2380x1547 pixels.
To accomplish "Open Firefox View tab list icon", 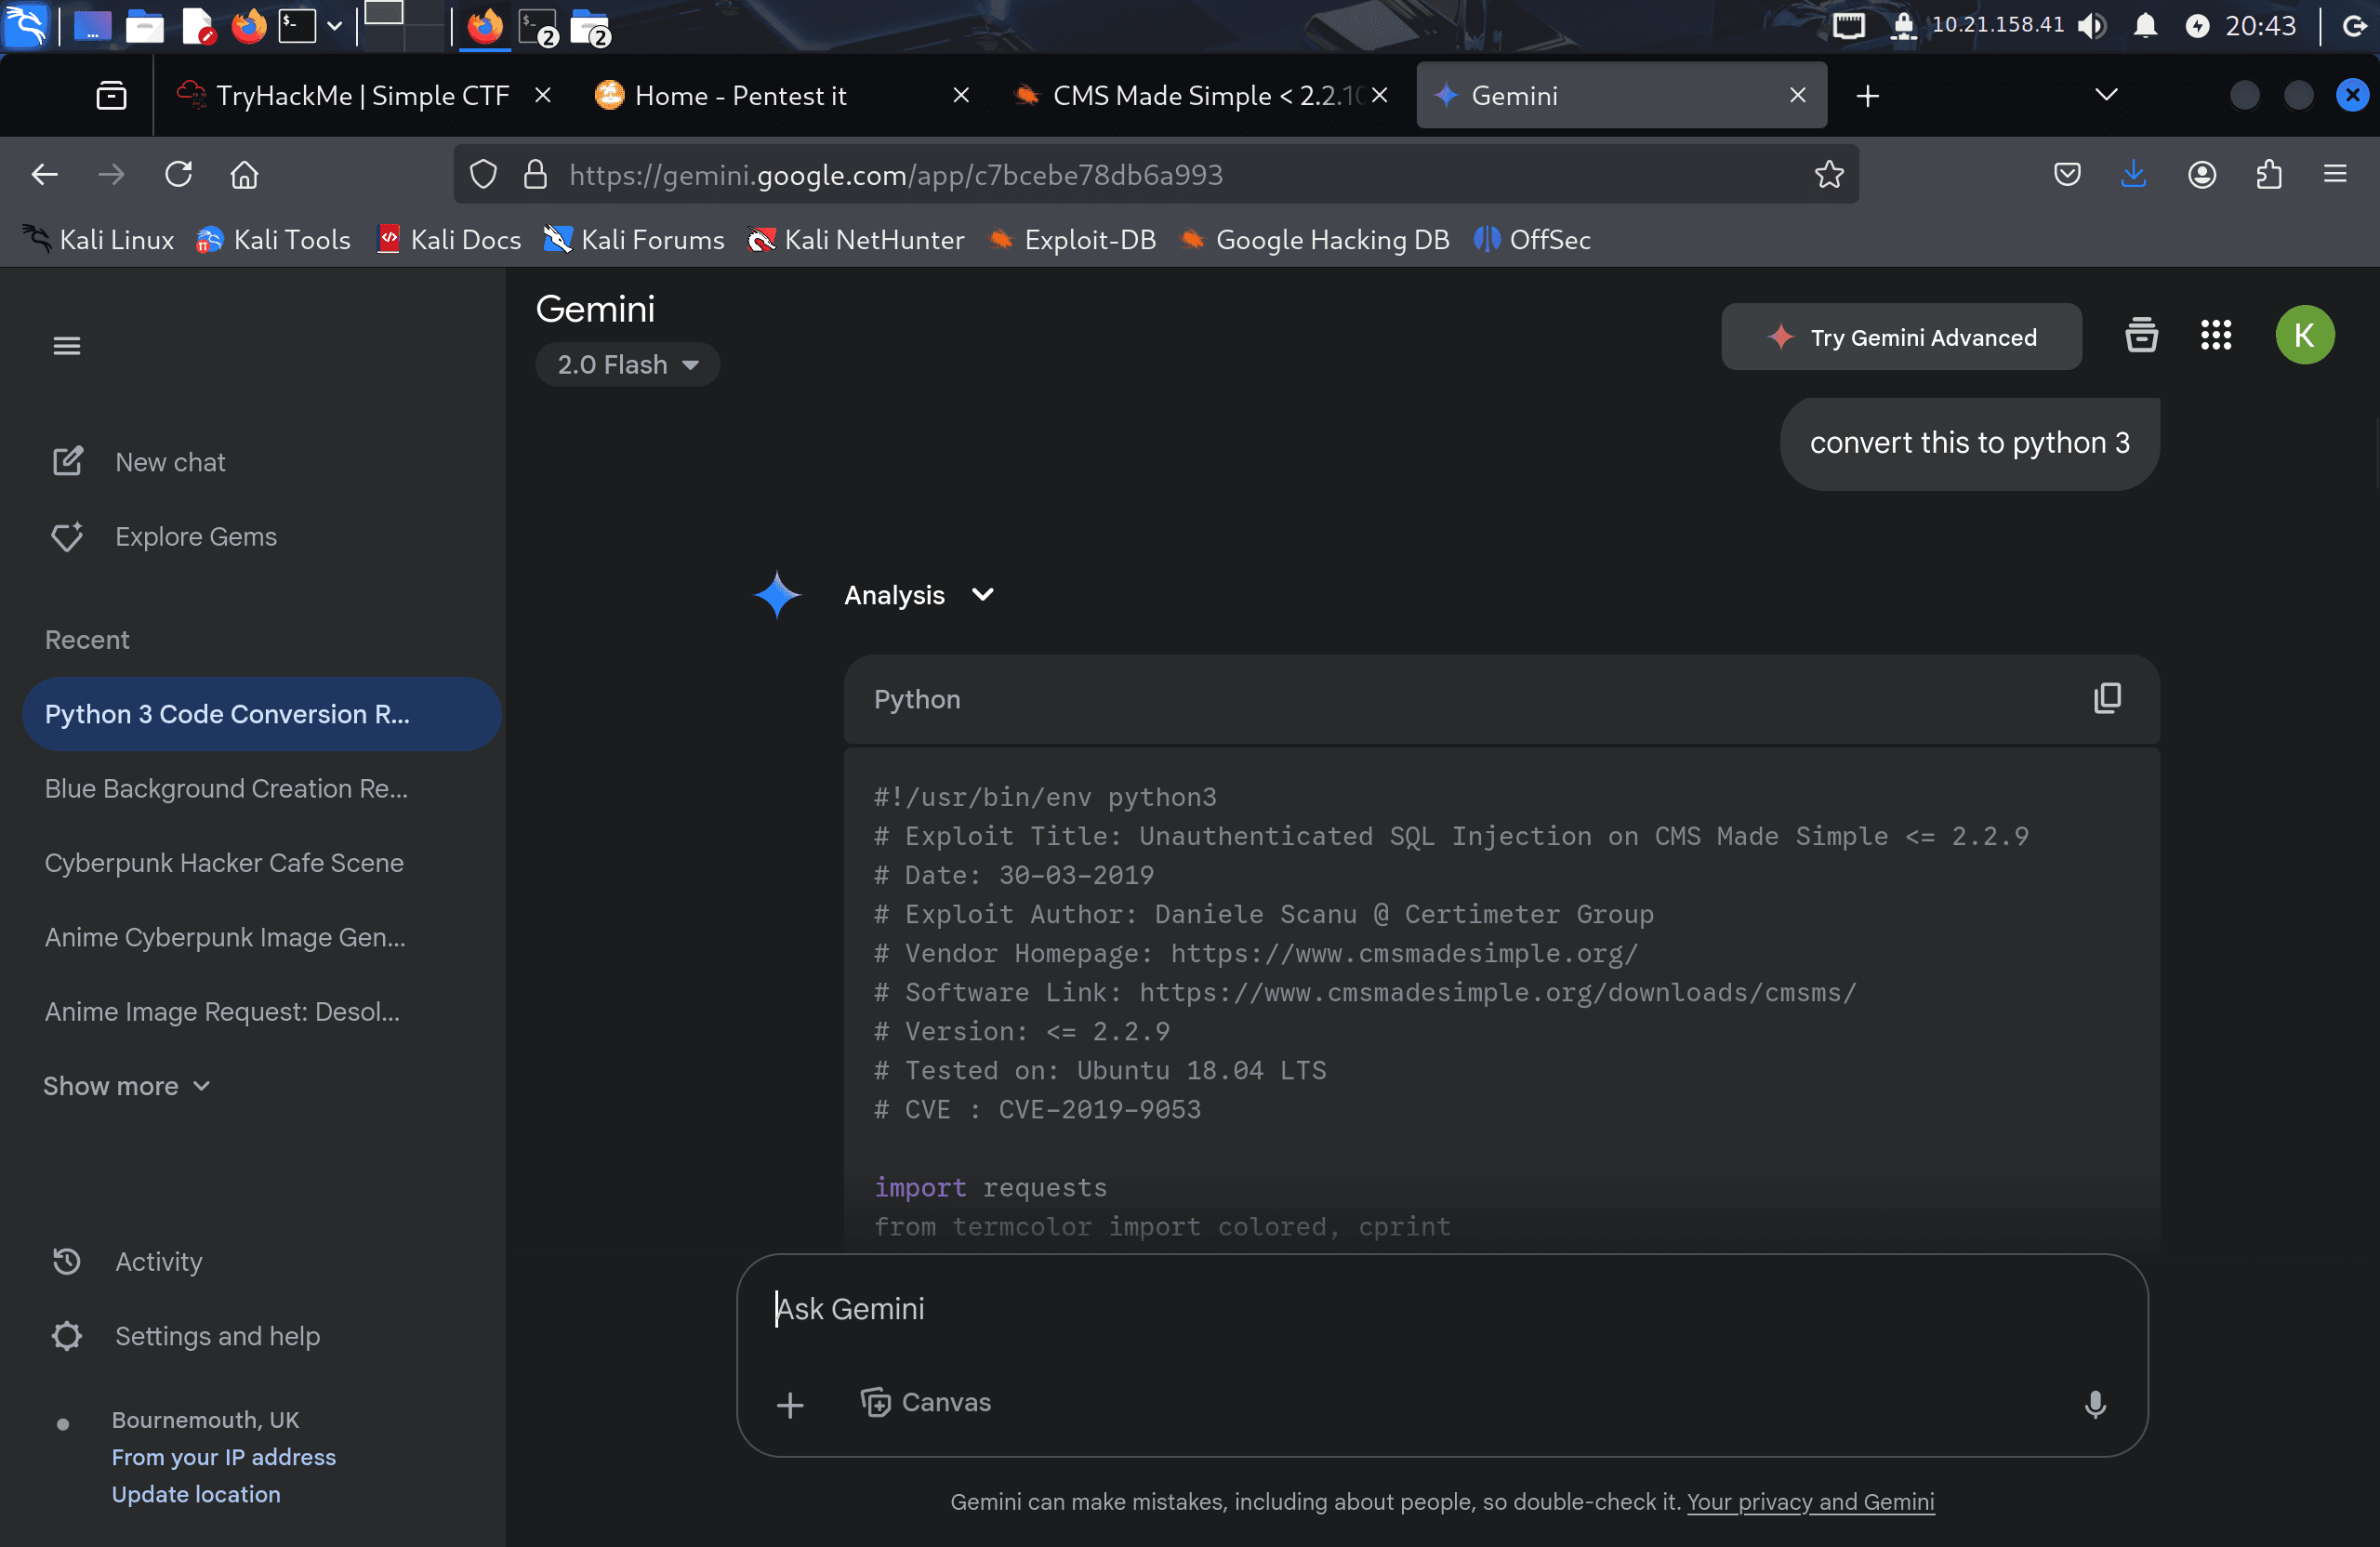I will [111, 96].
